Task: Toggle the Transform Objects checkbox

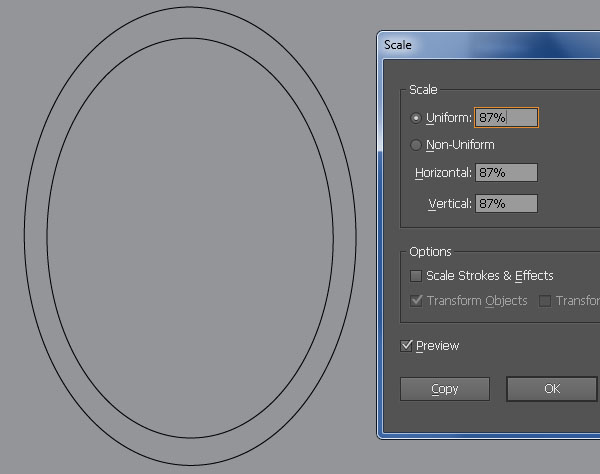Action: click(416, 301)
